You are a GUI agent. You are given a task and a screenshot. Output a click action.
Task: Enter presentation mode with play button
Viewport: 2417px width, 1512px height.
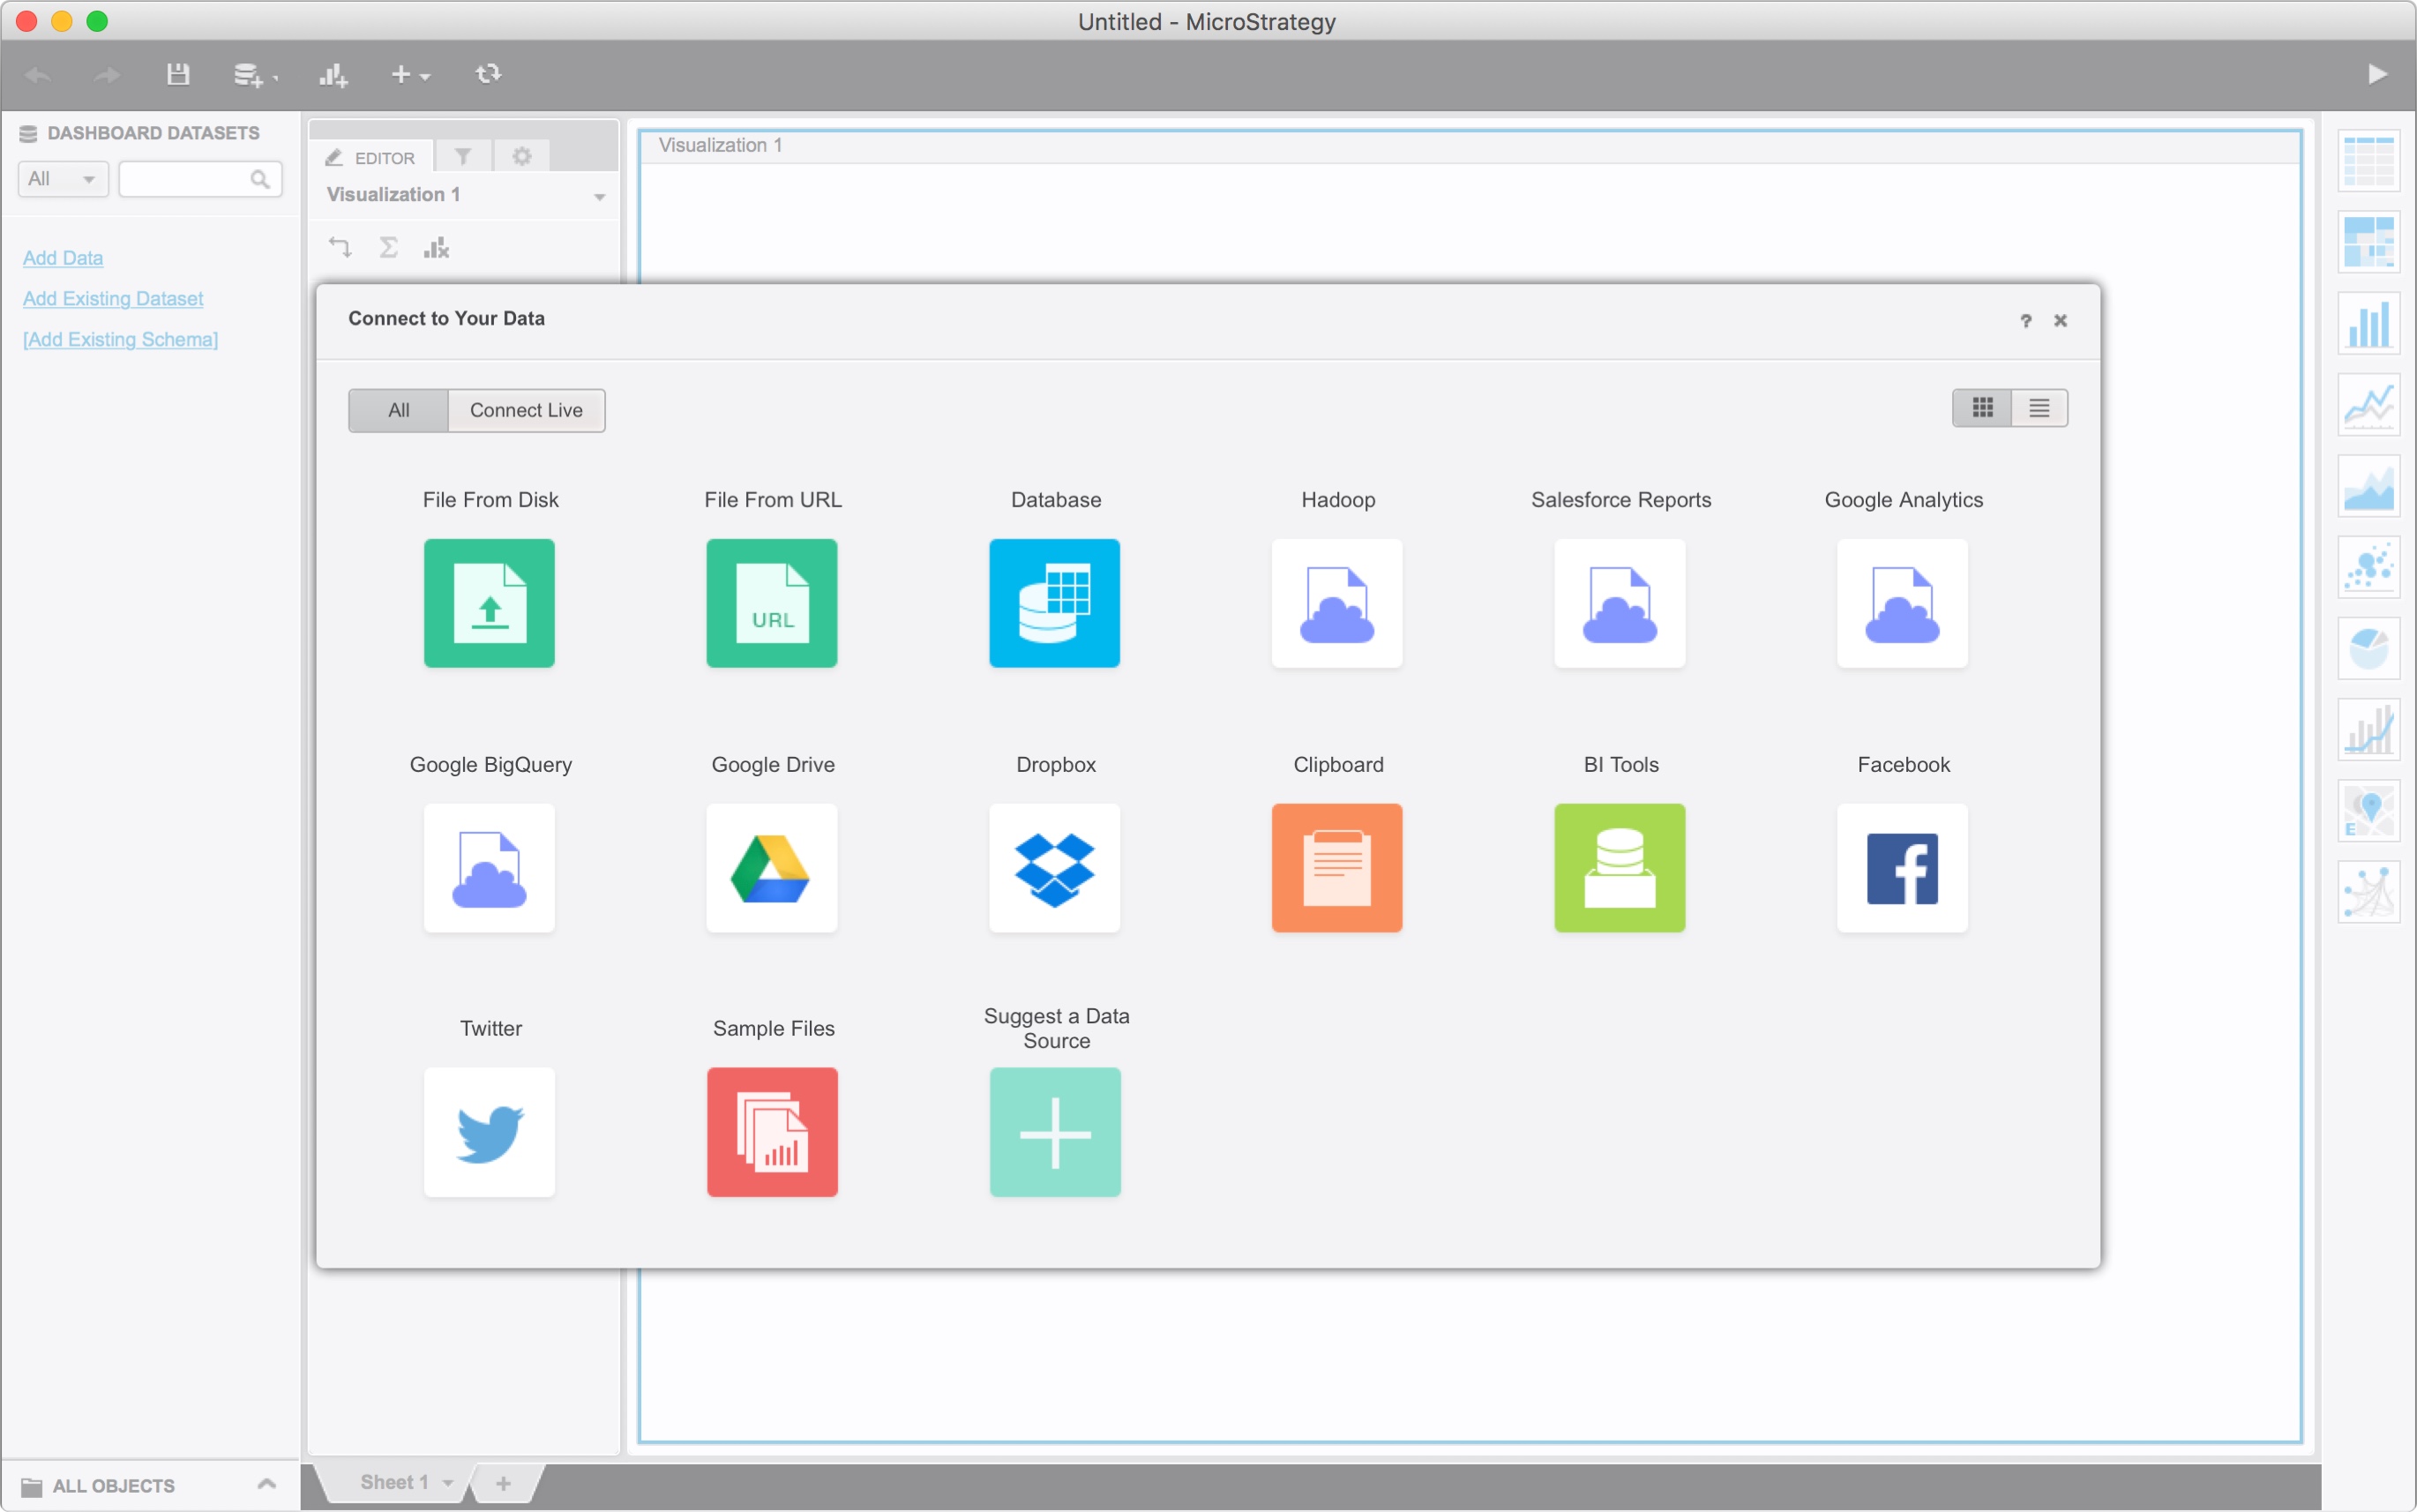point(2377,74)
